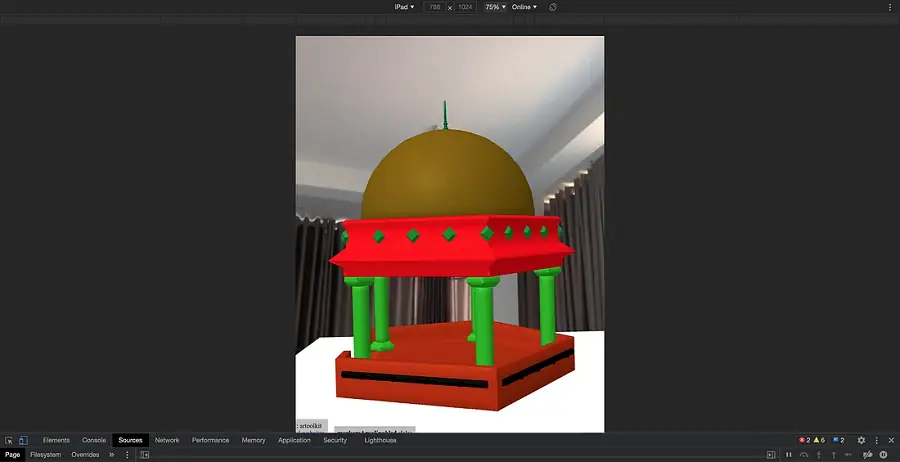Select the Page sub-tab in Sources

(13, 455)
